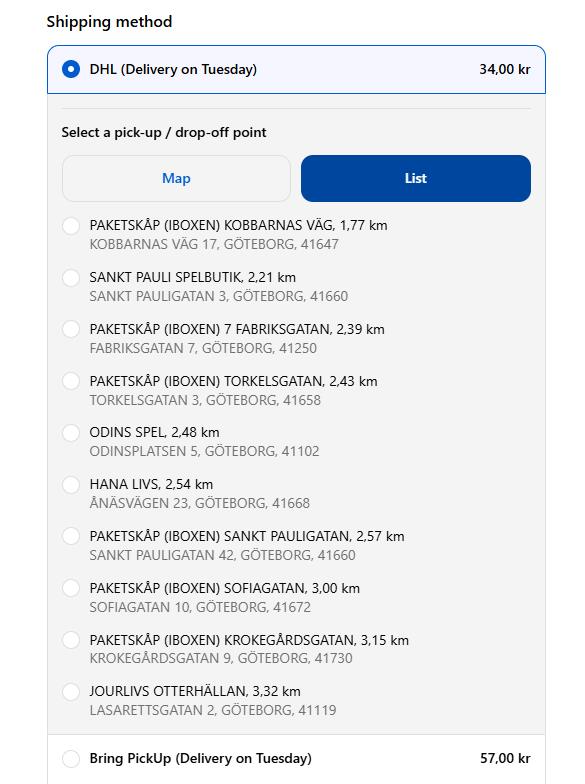Click the Kobbarnas Väg 17 address text
Image resolution: width=585 pixels, height=784 pixels.
point(214,244)
